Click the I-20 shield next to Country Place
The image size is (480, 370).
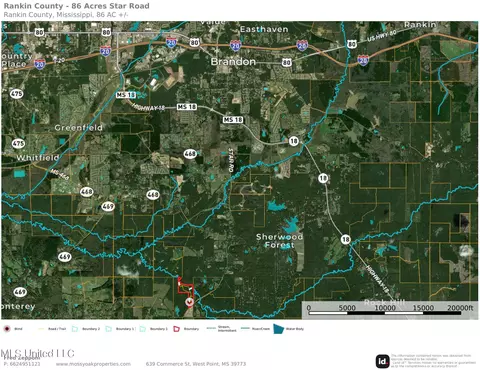pyautogui.click(x=40, y=64)
